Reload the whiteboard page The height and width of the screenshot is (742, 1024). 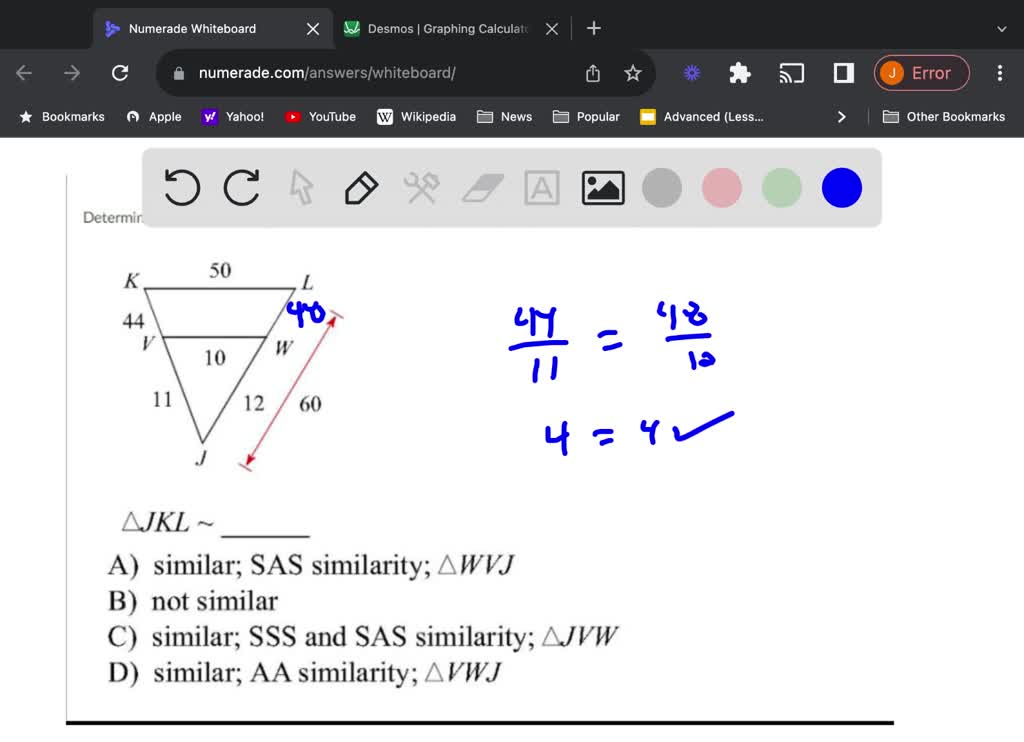(120, 72)
